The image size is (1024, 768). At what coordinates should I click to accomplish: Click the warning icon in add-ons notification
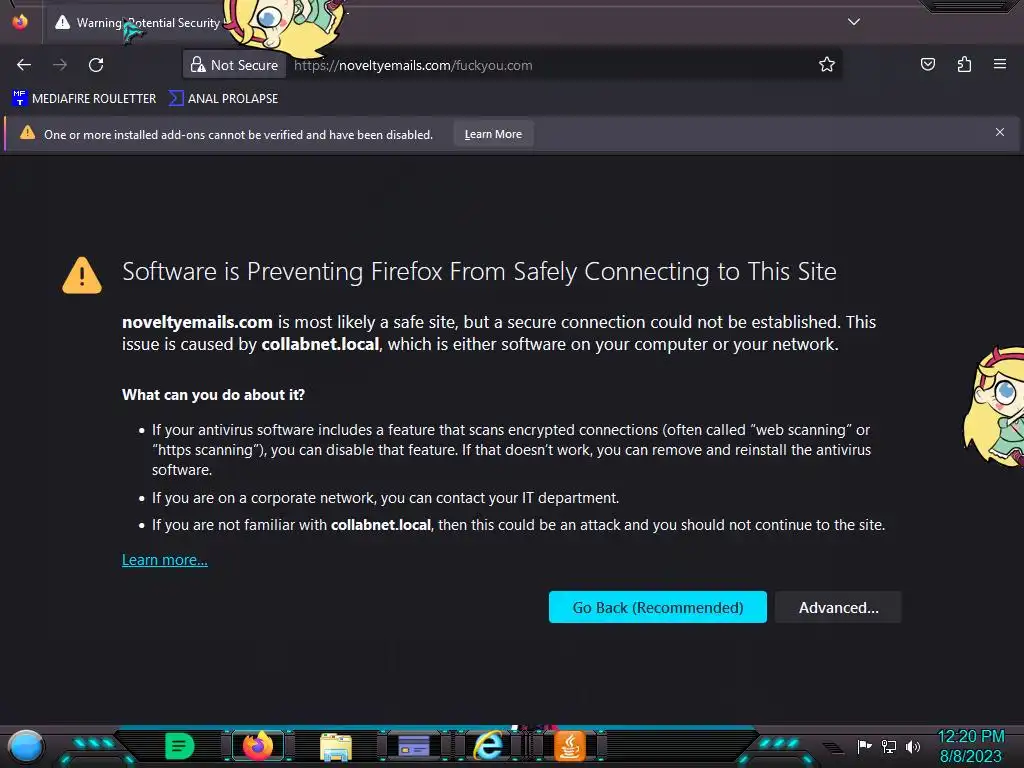click(x=27, y=133)
